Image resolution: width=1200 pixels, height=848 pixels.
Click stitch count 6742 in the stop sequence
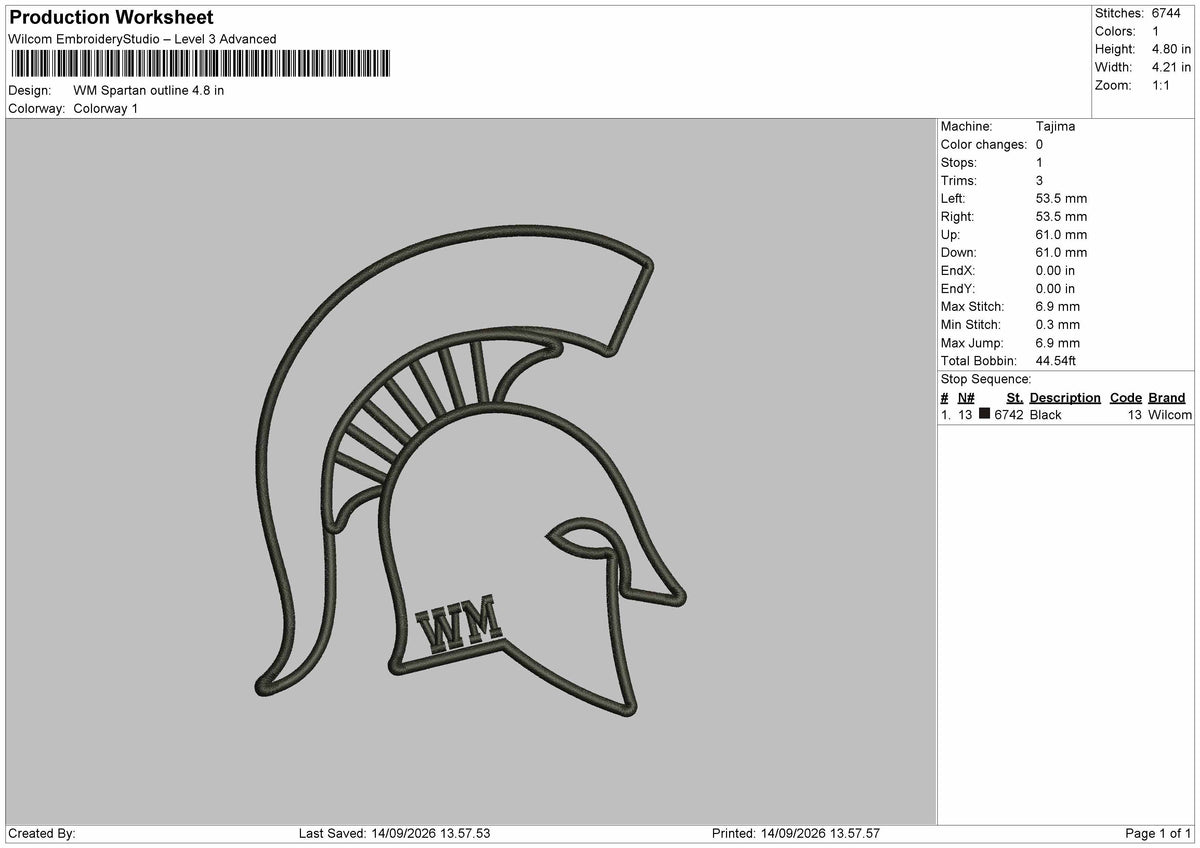[1008, 415]
